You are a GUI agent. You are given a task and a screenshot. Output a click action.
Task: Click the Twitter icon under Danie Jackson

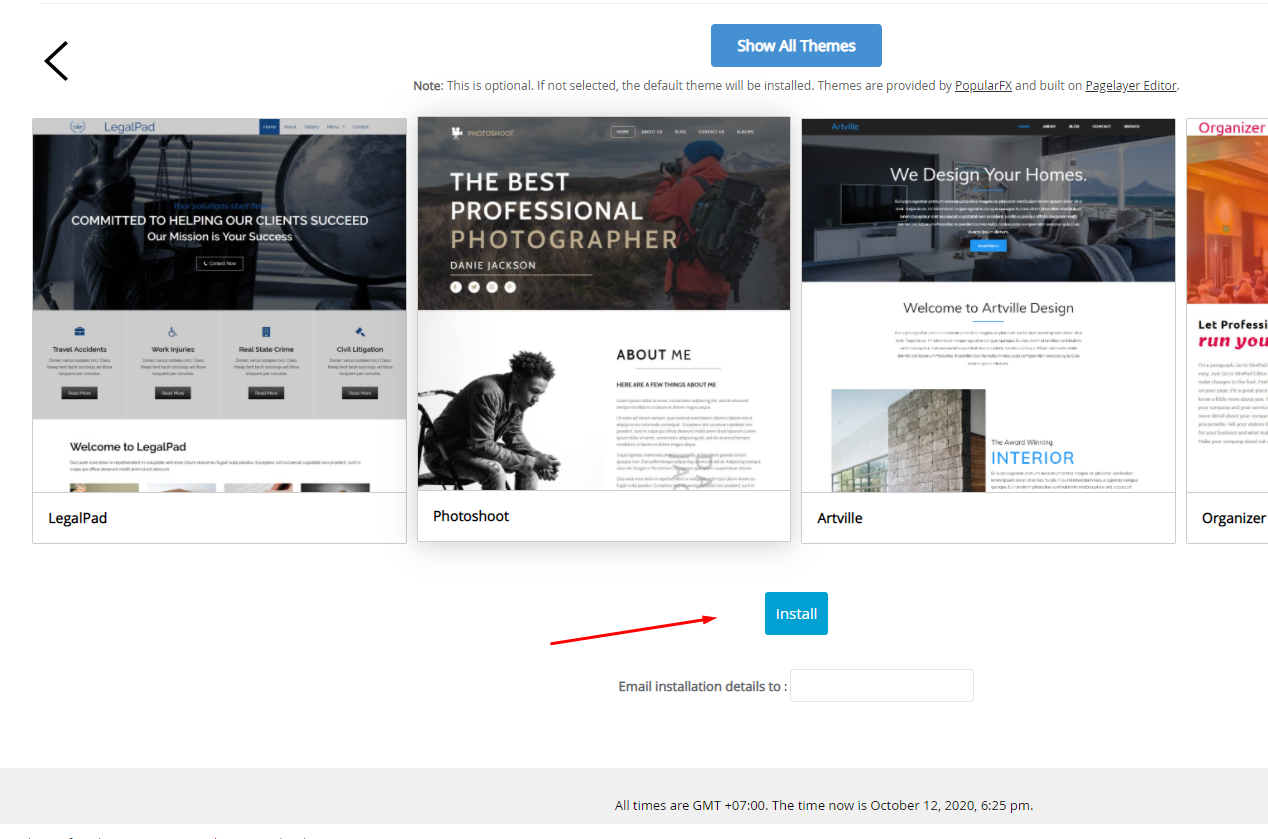474,287
